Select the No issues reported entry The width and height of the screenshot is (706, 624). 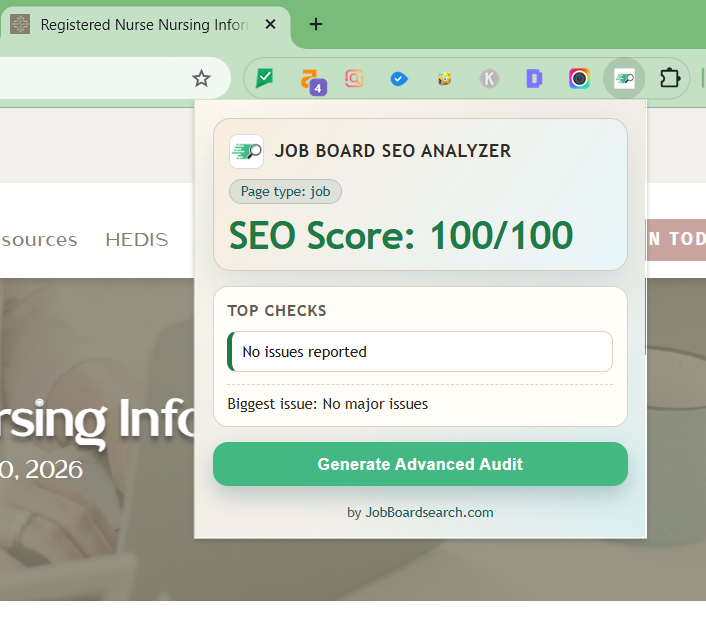pyautogui.click(x=420, y=352)
